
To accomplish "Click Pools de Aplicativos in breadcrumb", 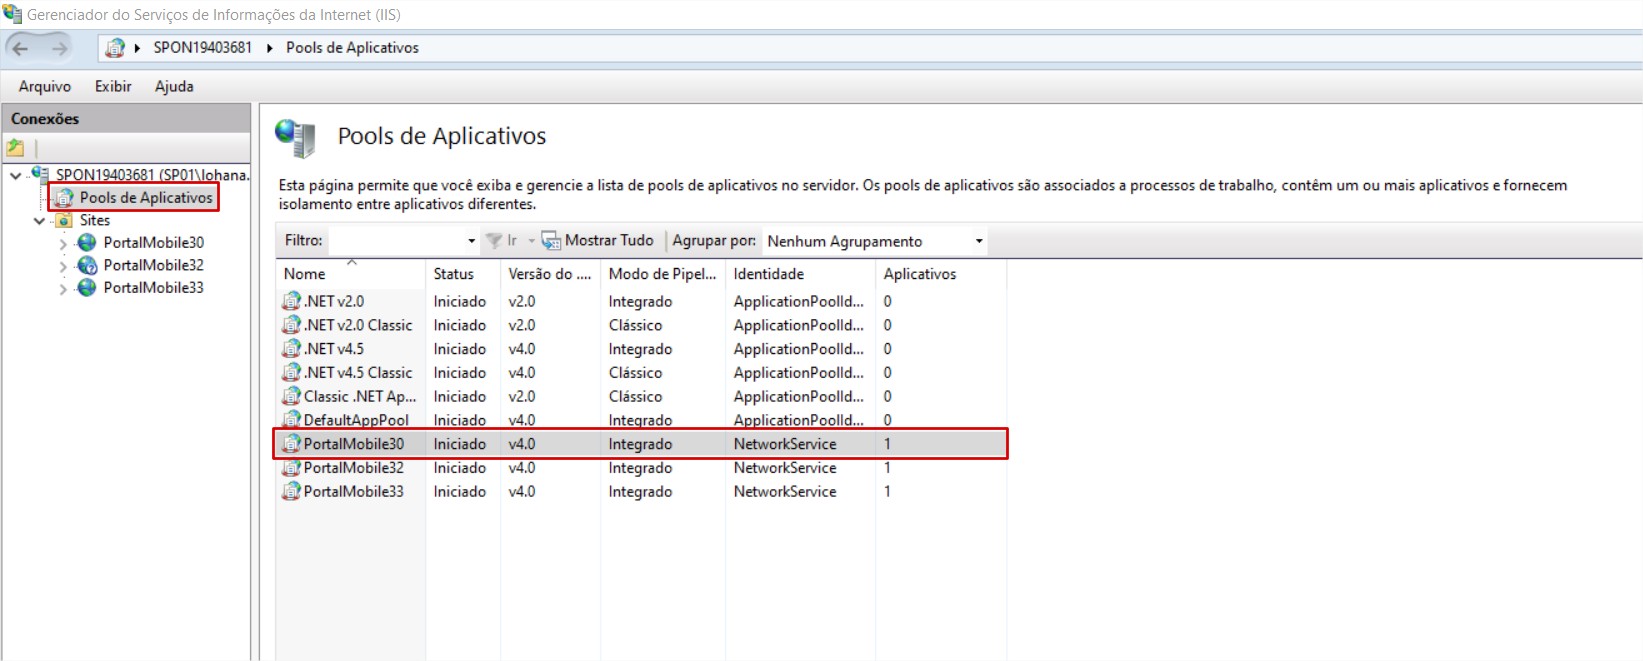I will coord(352,48).
